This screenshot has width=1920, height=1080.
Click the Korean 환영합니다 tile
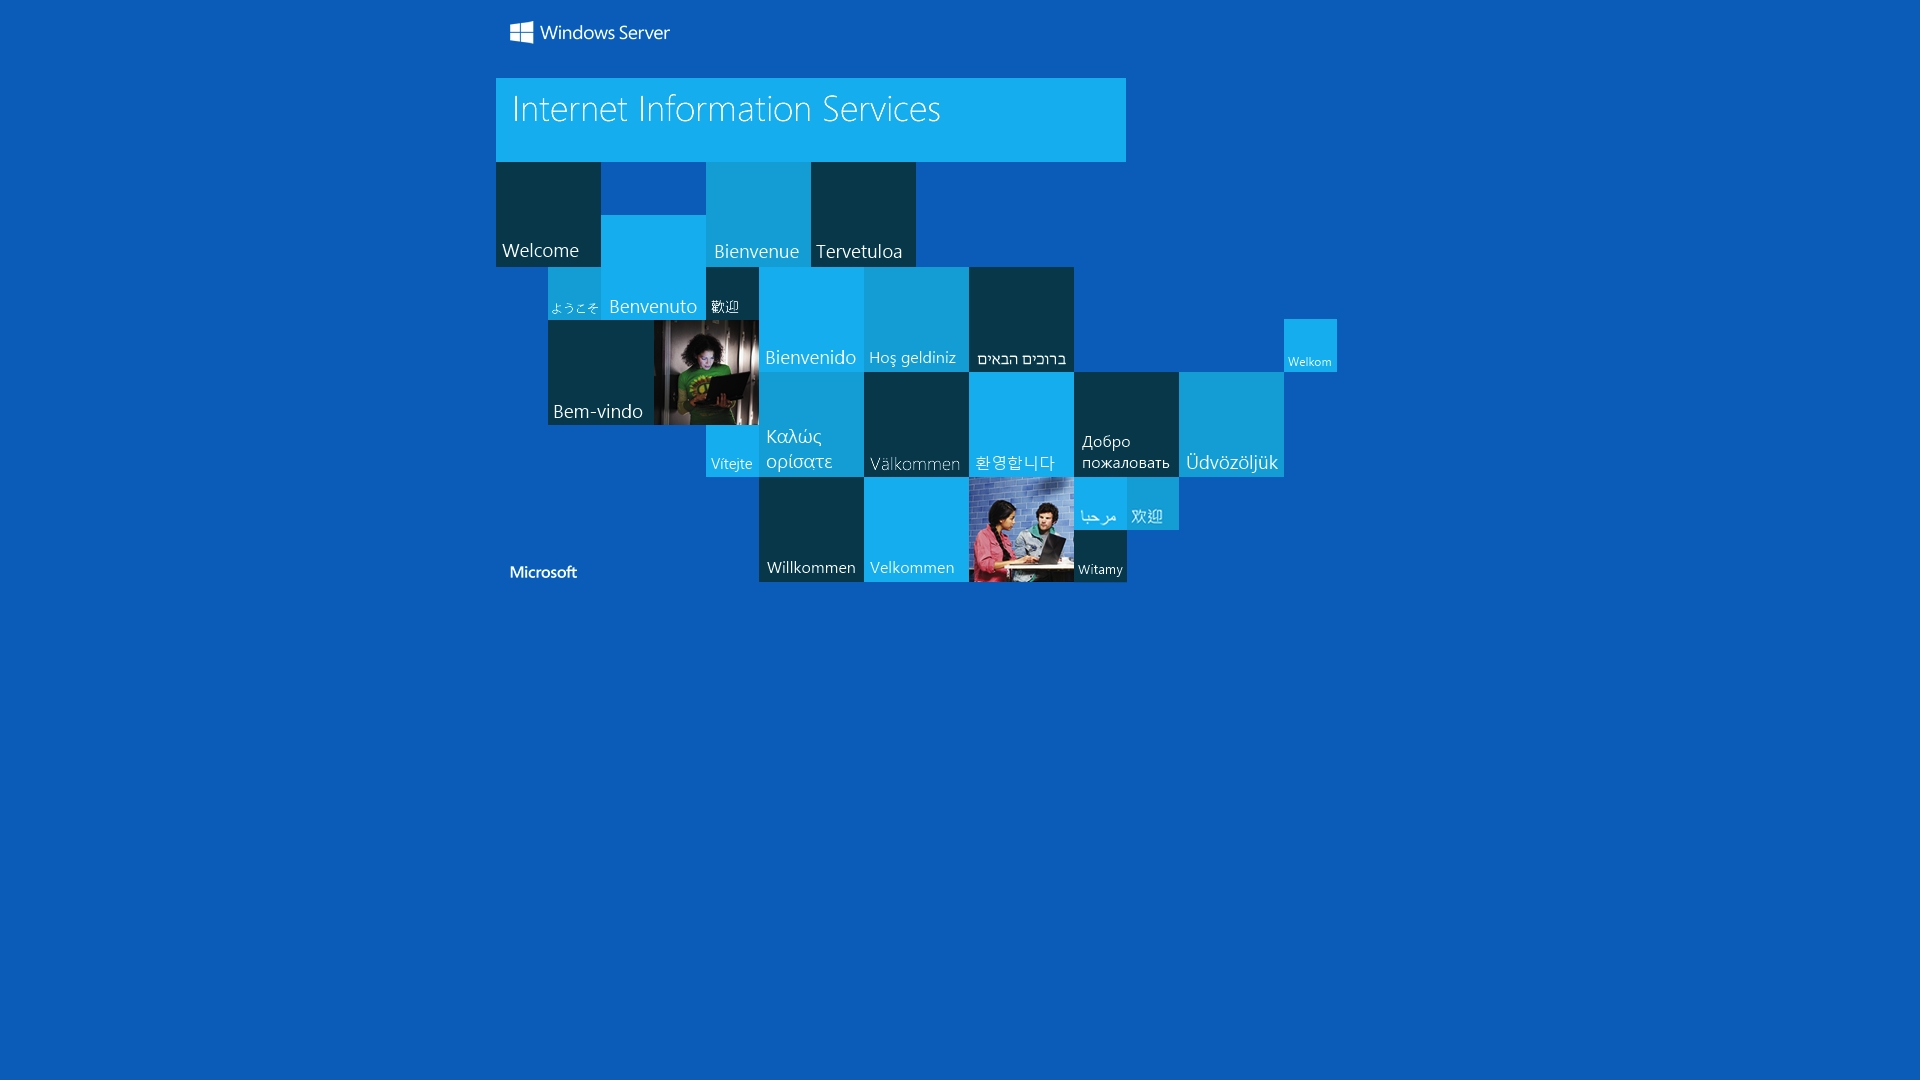click(x=1021, y=424)
